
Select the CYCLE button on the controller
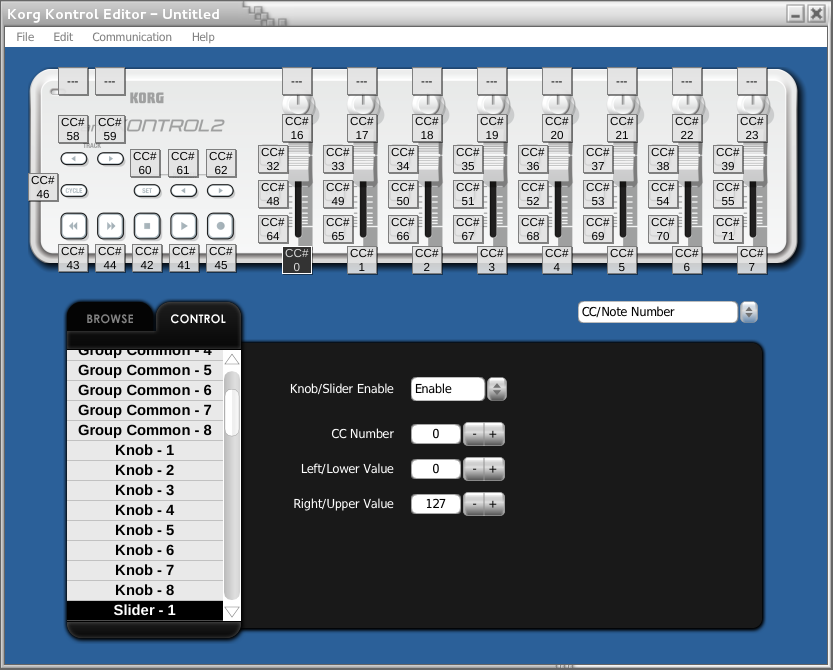[x=74, y=191]
